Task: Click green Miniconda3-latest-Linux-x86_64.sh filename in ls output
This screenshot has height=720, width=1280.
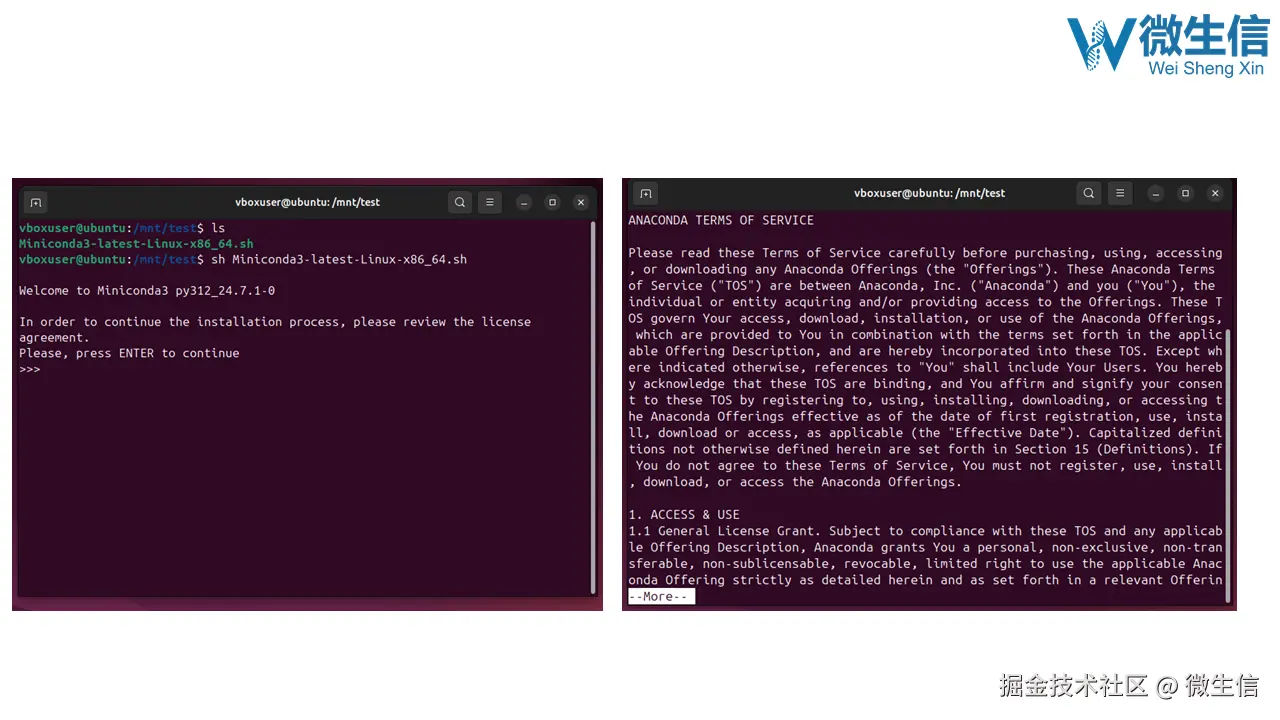Action: (x=136, y=244)
